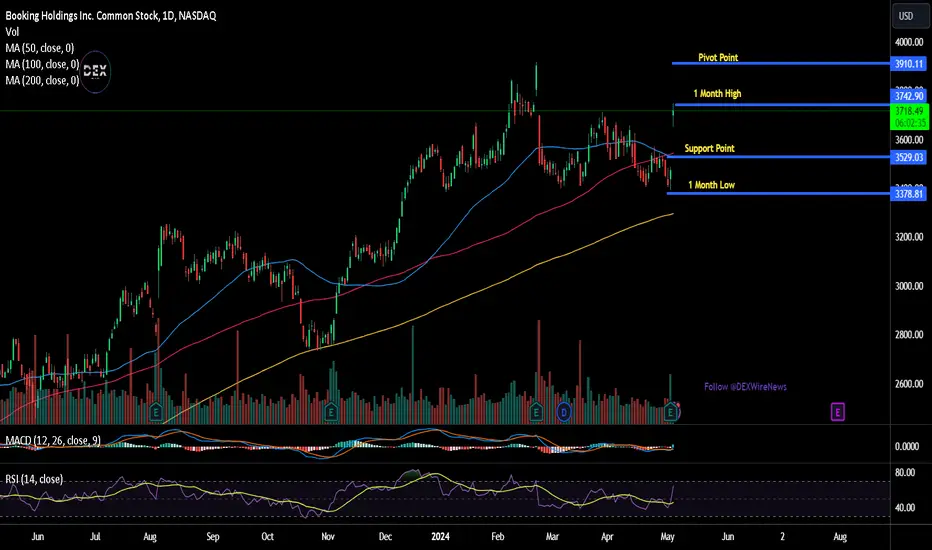Click the Mar label on the time axis

pyautogui.click(x=552, y=536)
